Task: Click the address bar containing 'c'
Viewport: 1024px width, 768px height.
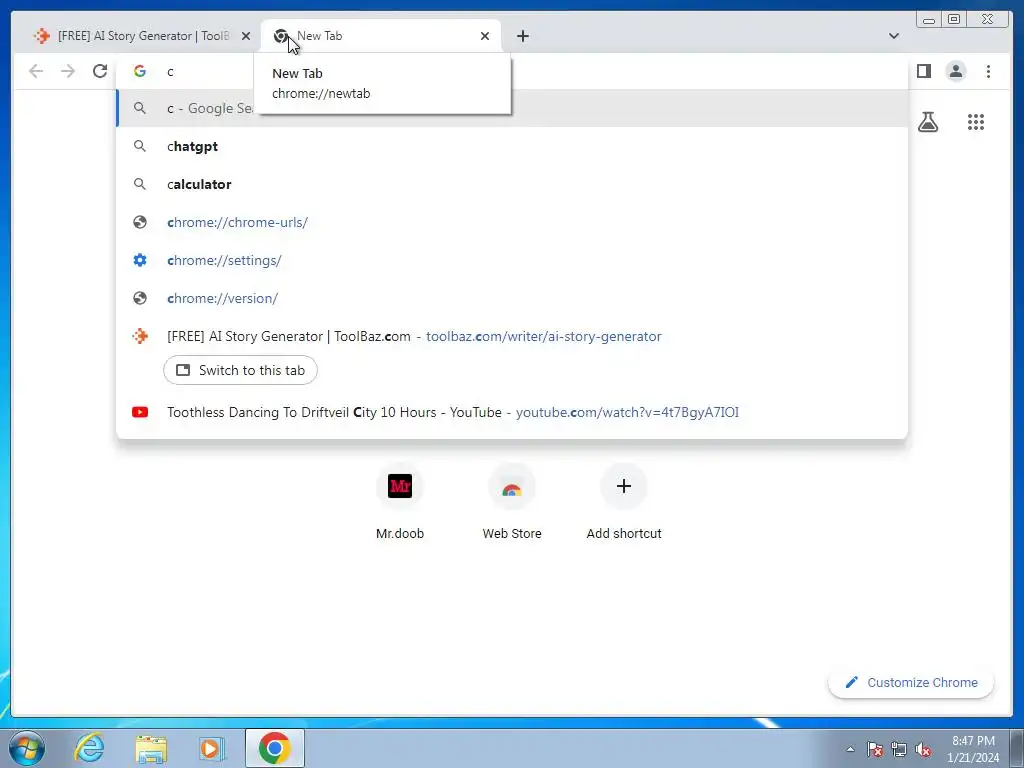Action: click(x=512, y=71)
